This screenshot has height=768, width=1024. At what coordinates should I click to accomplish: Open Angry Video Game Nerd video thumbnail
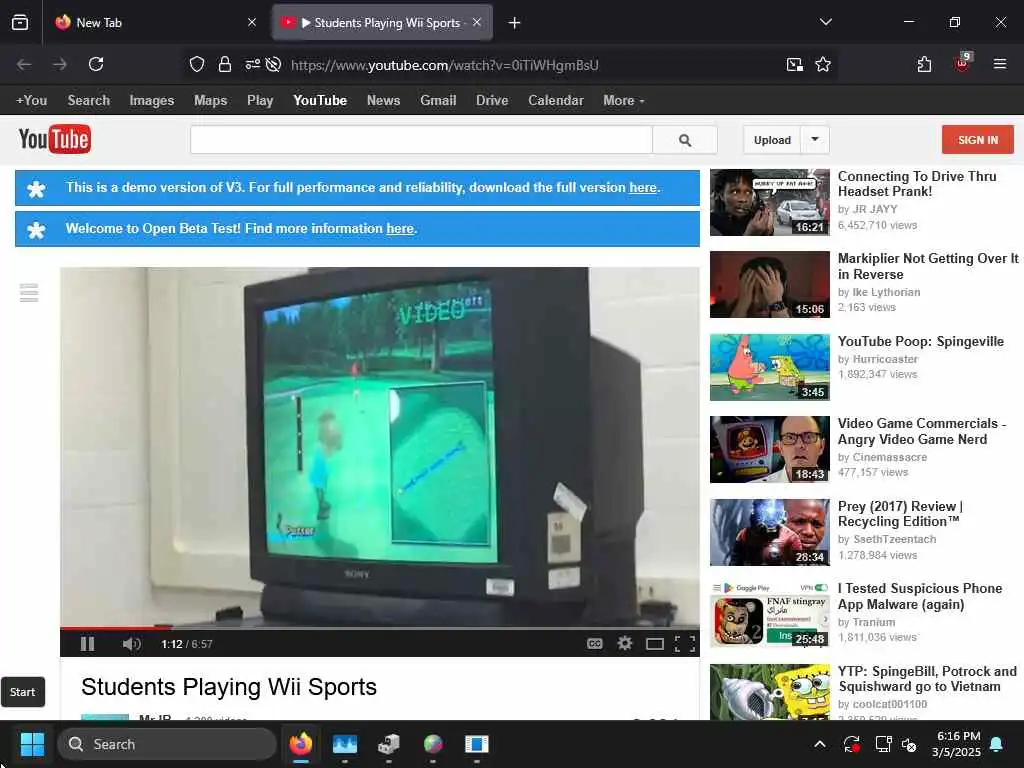tap(769, 449)
